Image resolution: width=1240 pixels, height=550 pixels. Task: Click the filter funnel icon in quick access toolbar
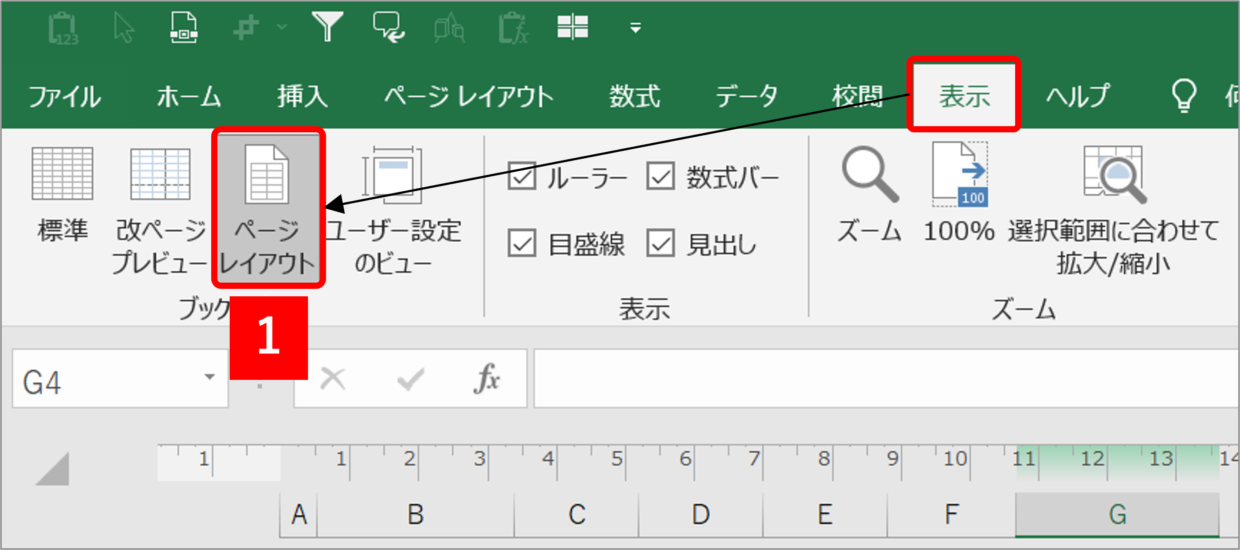328,27
